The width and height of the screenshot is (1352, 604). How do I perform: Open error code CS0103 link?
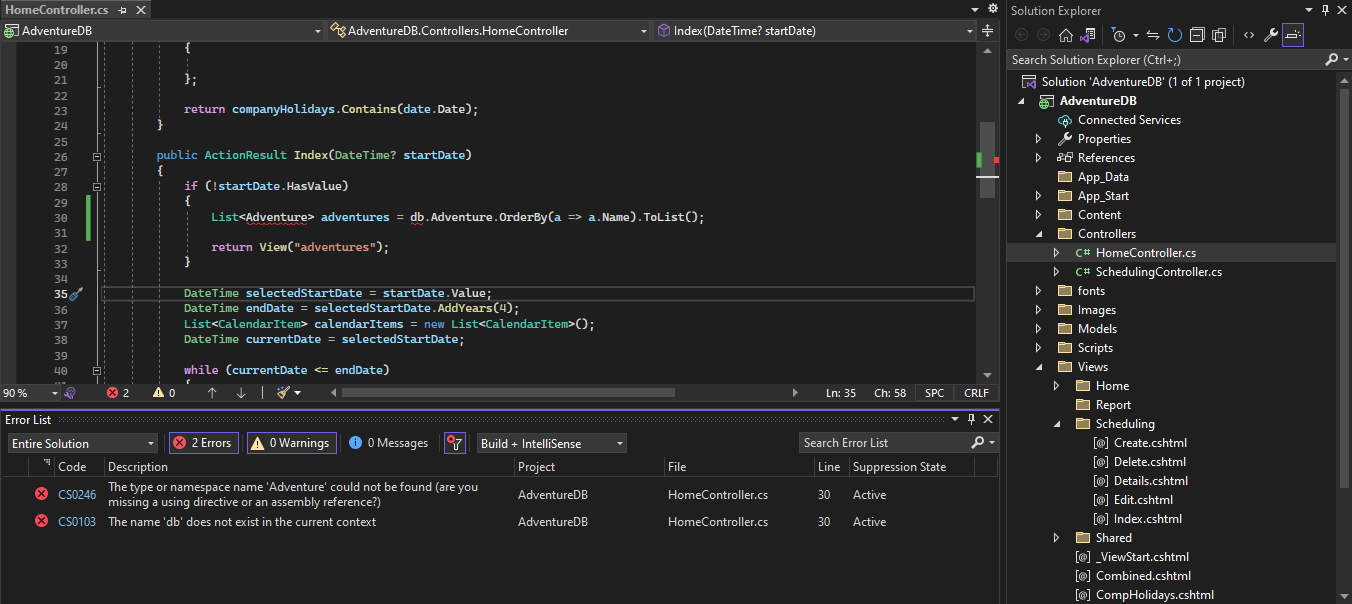[77, 522]
